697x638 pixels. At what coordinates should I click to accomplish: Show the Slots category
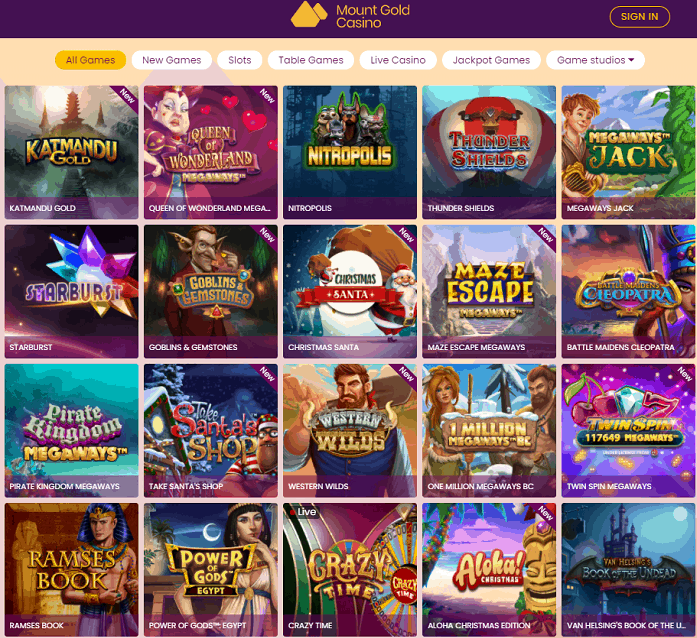tap(240, 60)
